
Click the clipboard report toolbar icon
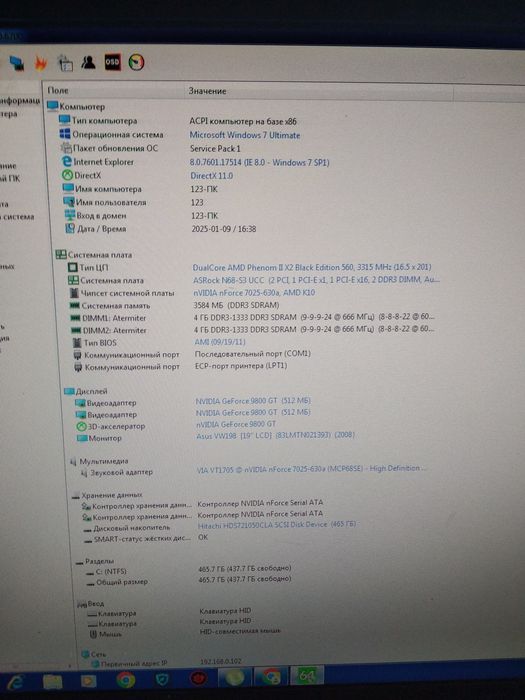66,63
